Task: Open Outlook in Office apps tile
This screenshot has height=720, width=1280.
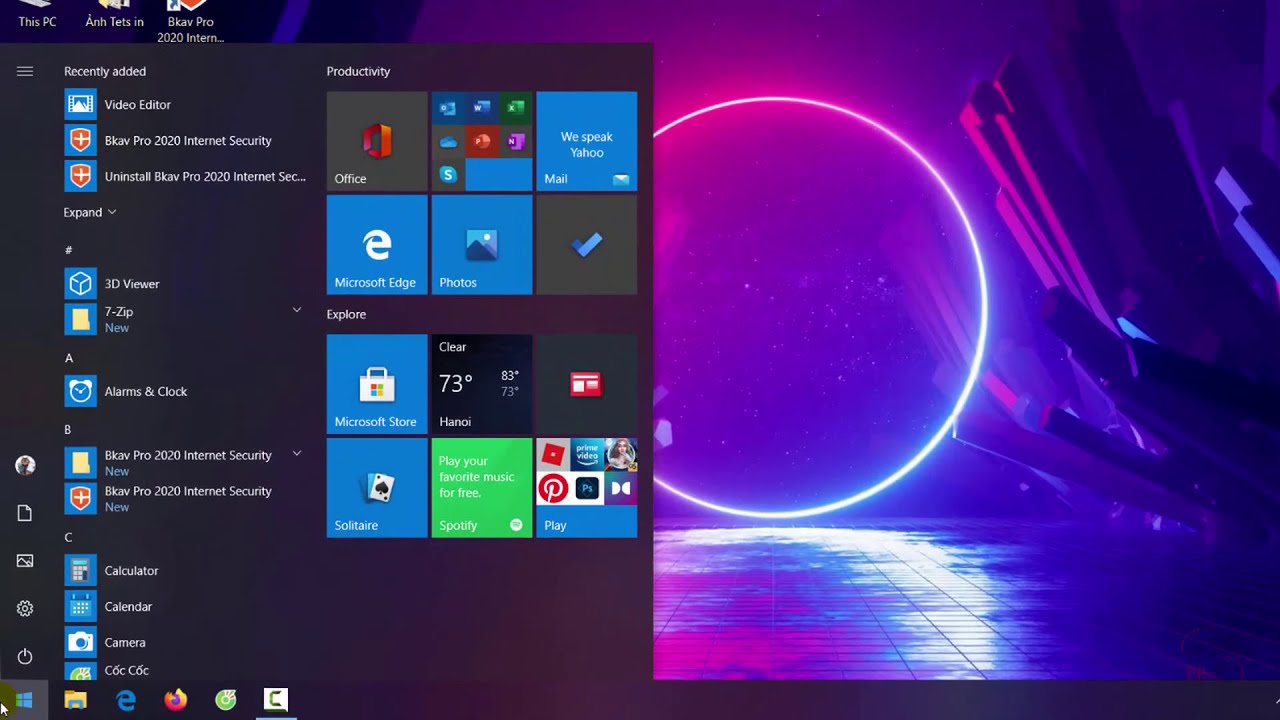Action: point(448,108)
